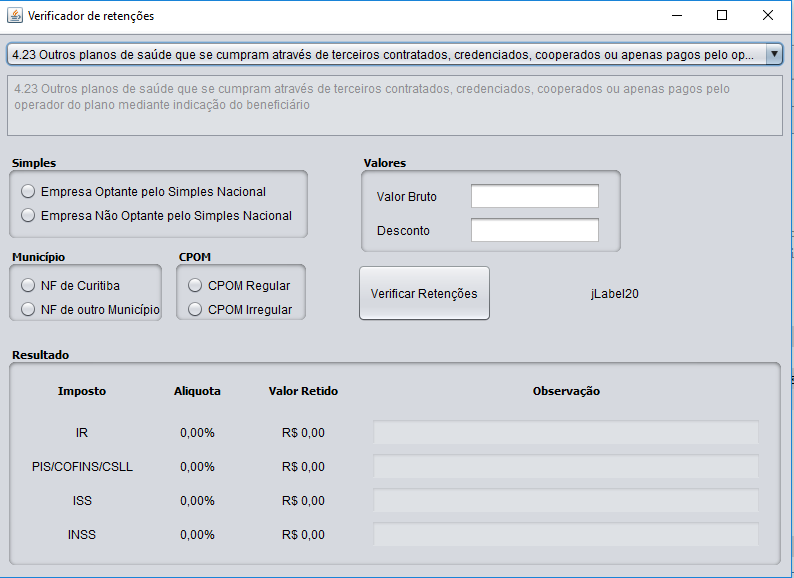The height and width of the screenshot is (578, 794).
Task: Click the service description text area
Action: (394, 105)
